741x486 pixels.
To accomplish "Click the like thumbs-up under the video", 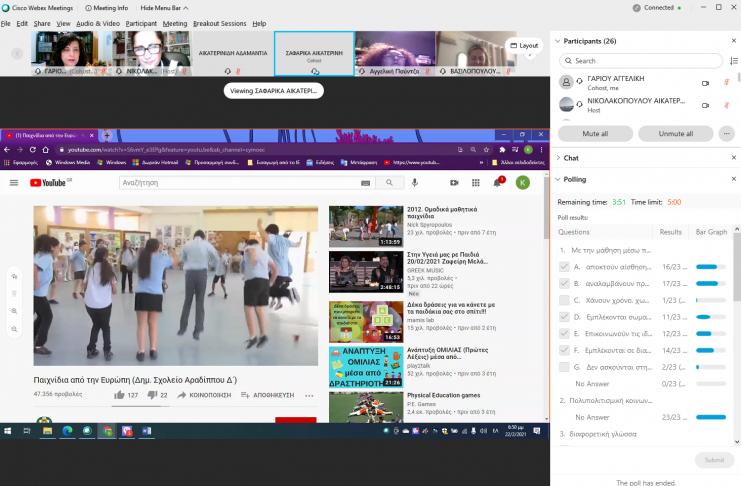I will point(119,395).
